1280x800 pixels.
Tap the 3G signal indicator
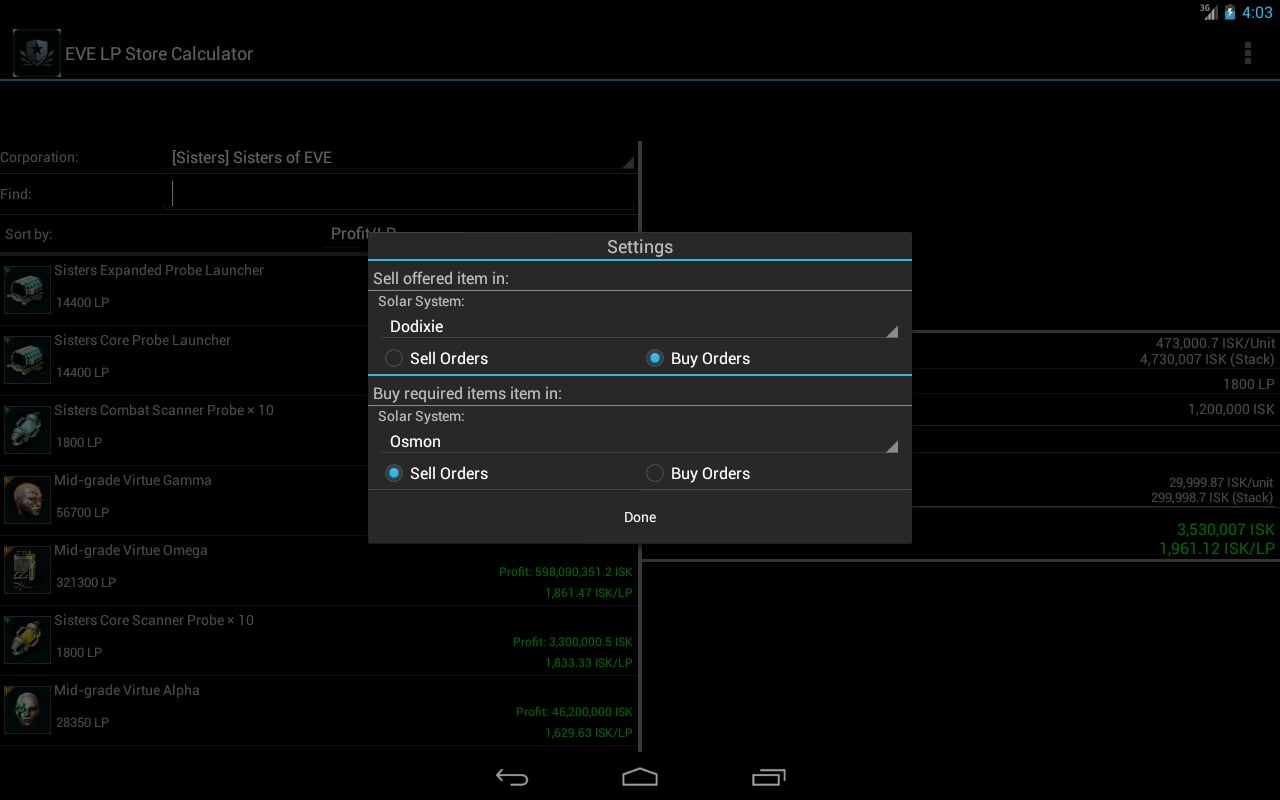[1209, 12]
